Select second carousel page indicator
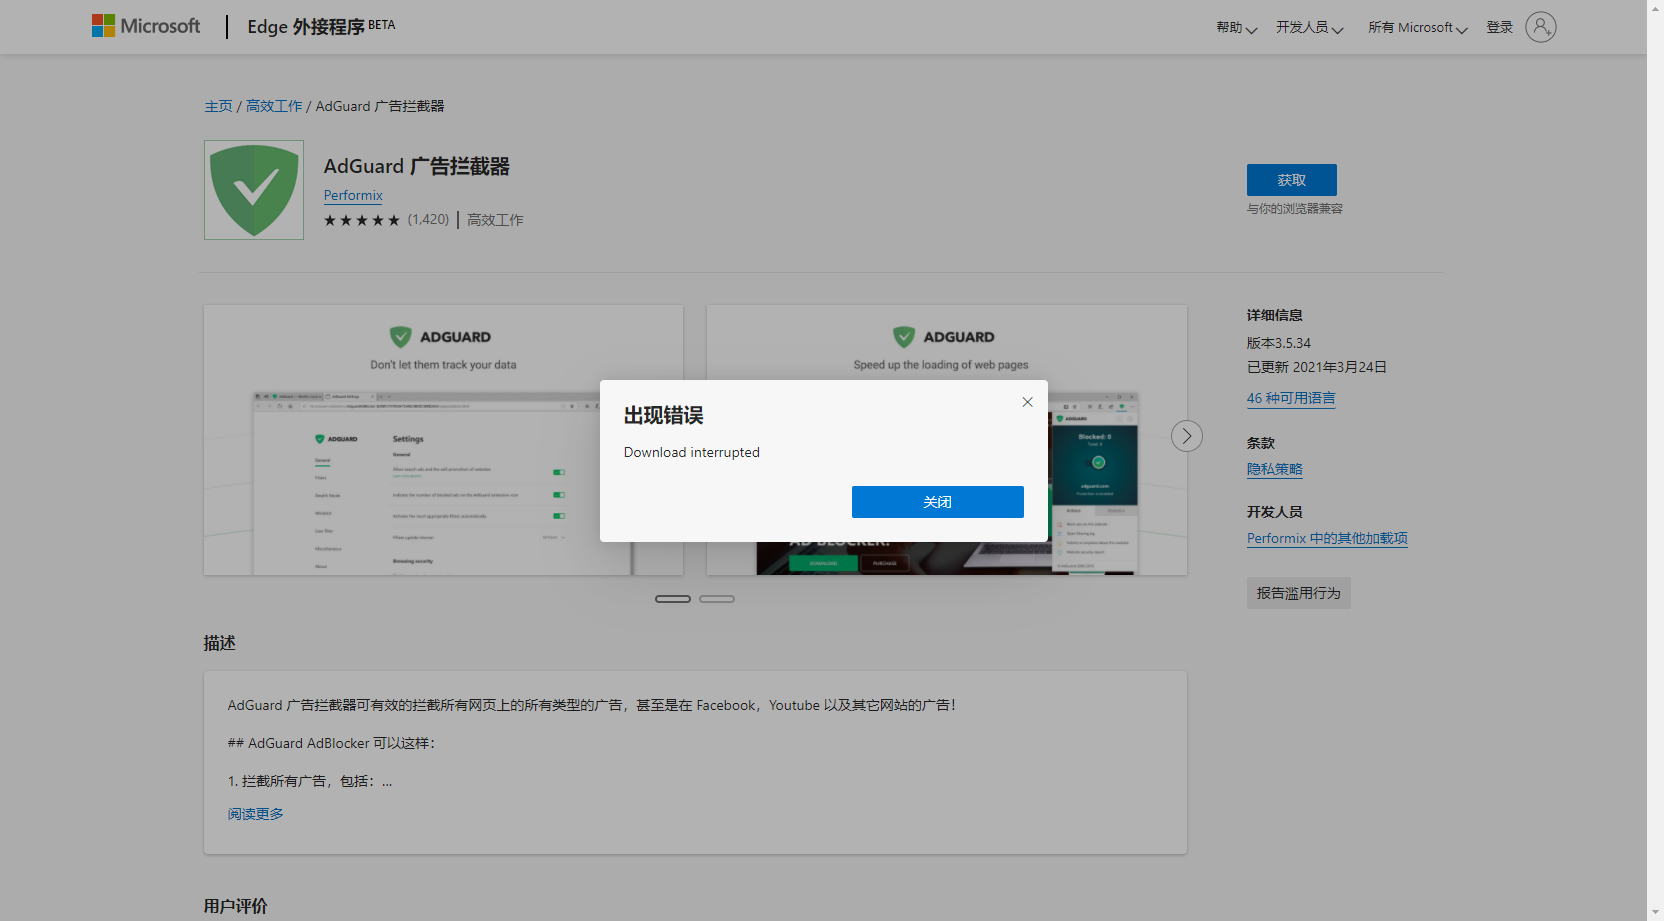The width and height of the screenshot is (1664, 921). 717,599
